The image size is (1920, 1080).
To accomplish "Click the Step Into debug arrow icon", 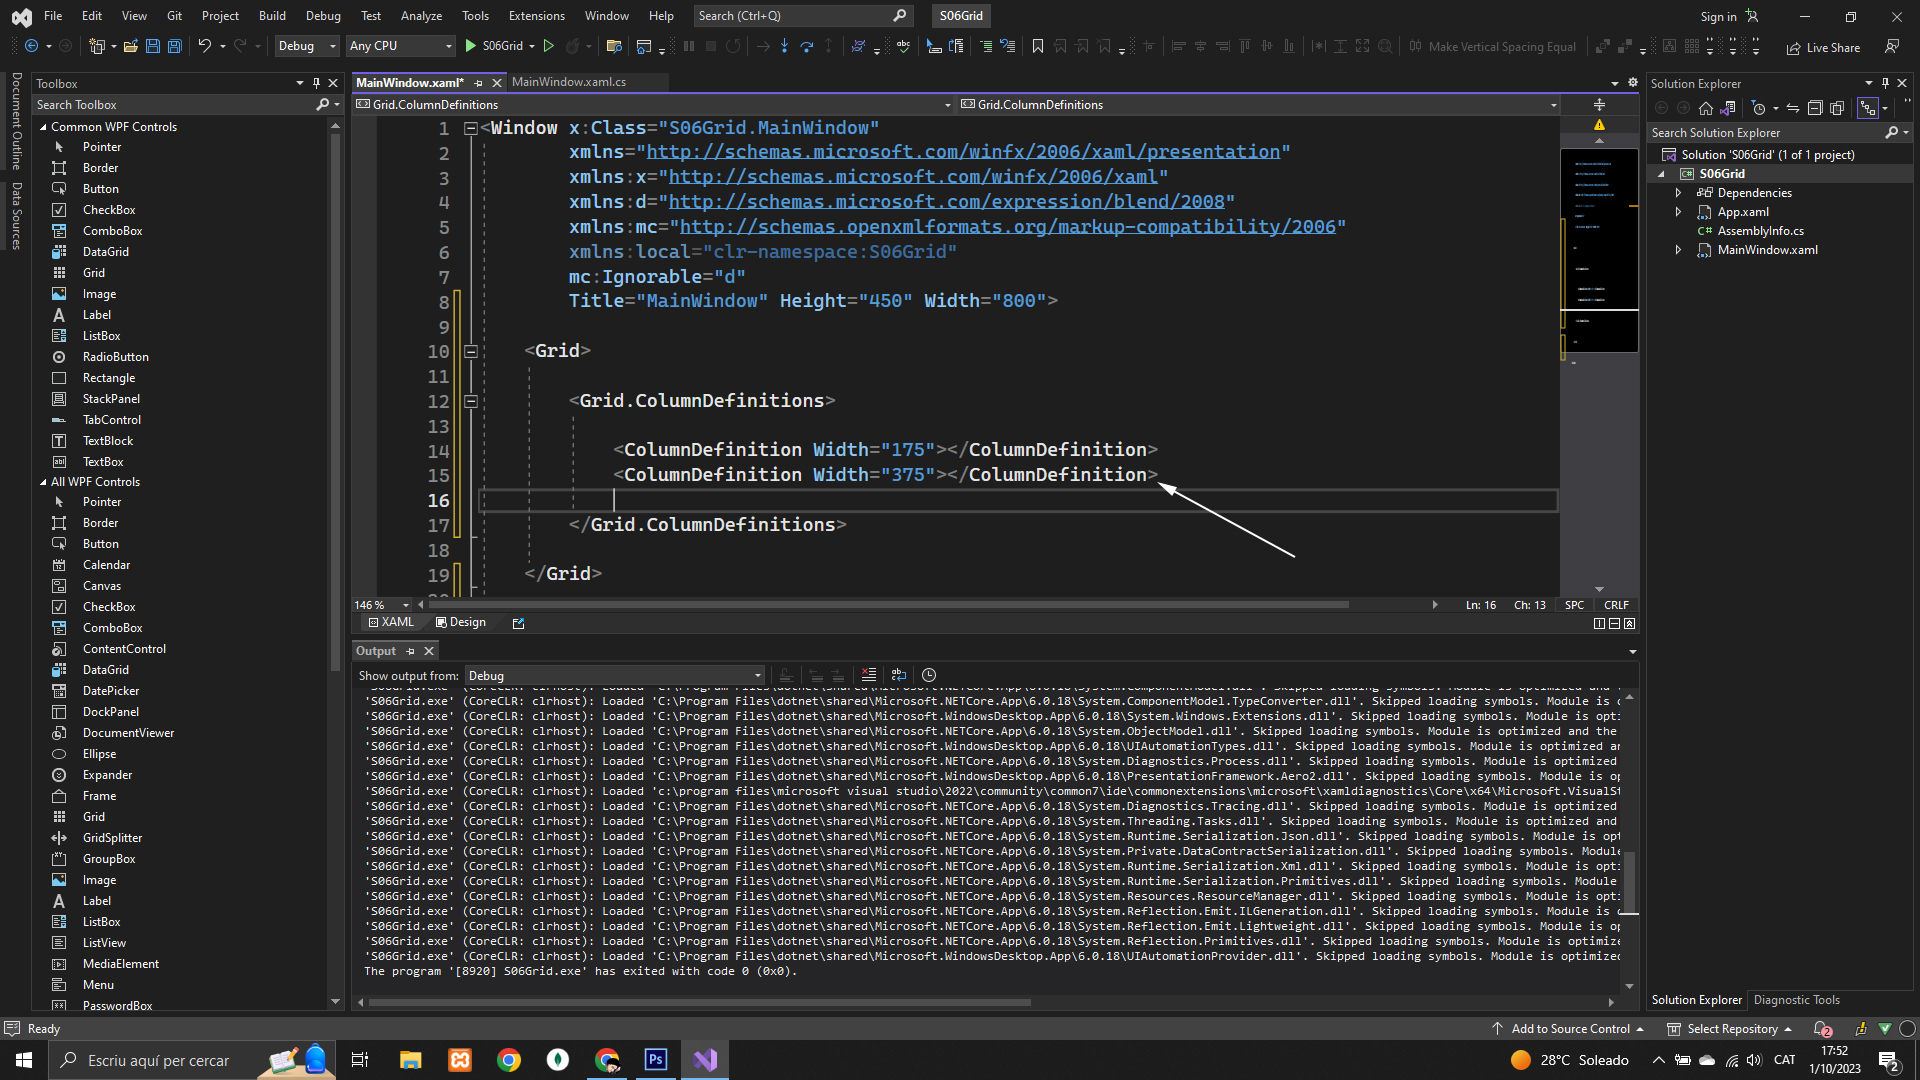I will point(784,46).
